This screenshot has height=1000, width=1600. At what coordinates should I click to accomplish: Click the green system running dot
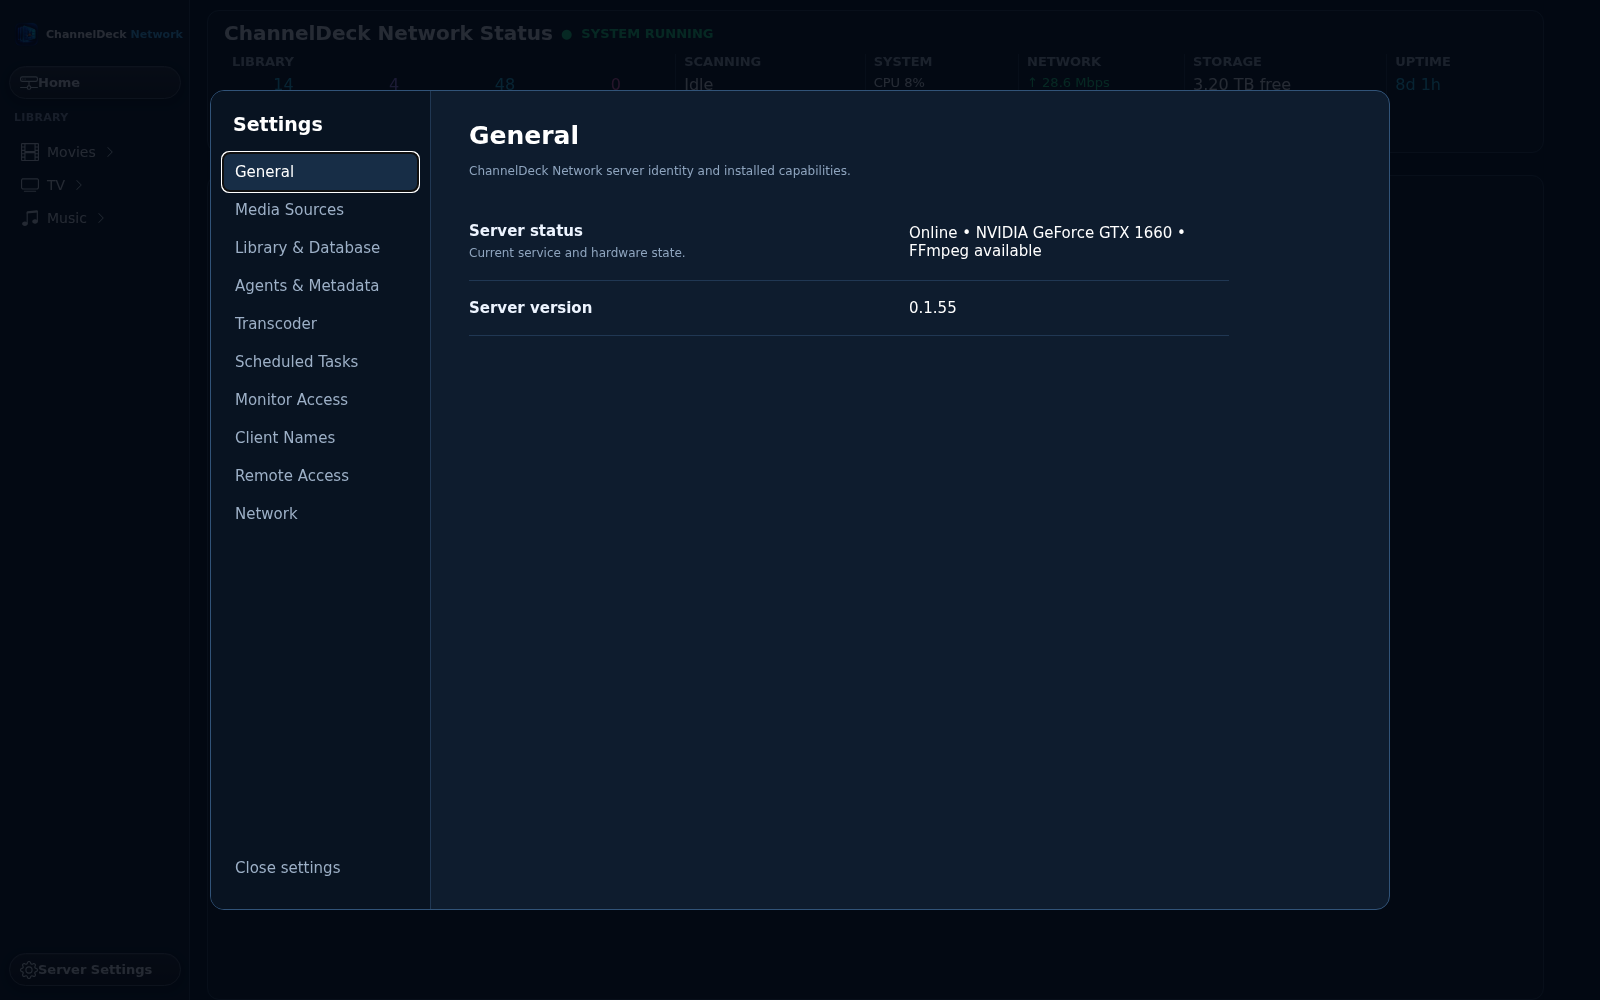pos(567,34)
